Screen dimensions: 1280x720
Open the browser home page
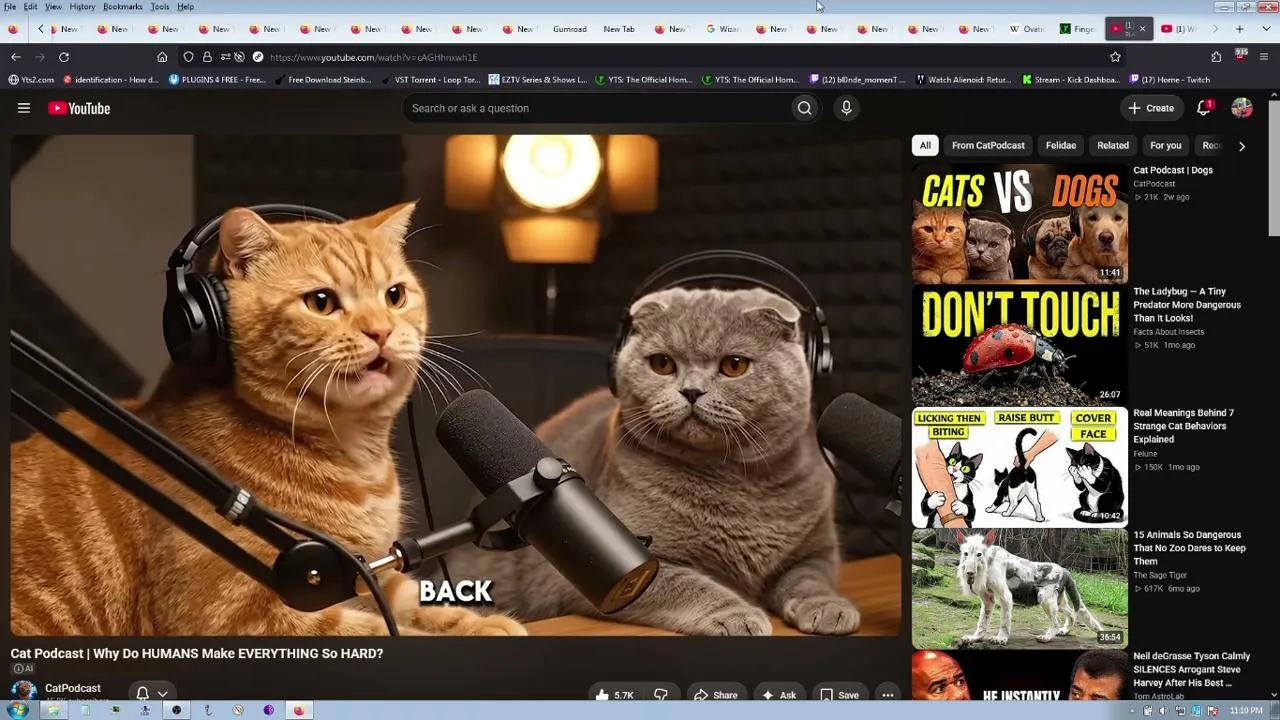click(162, 57)
